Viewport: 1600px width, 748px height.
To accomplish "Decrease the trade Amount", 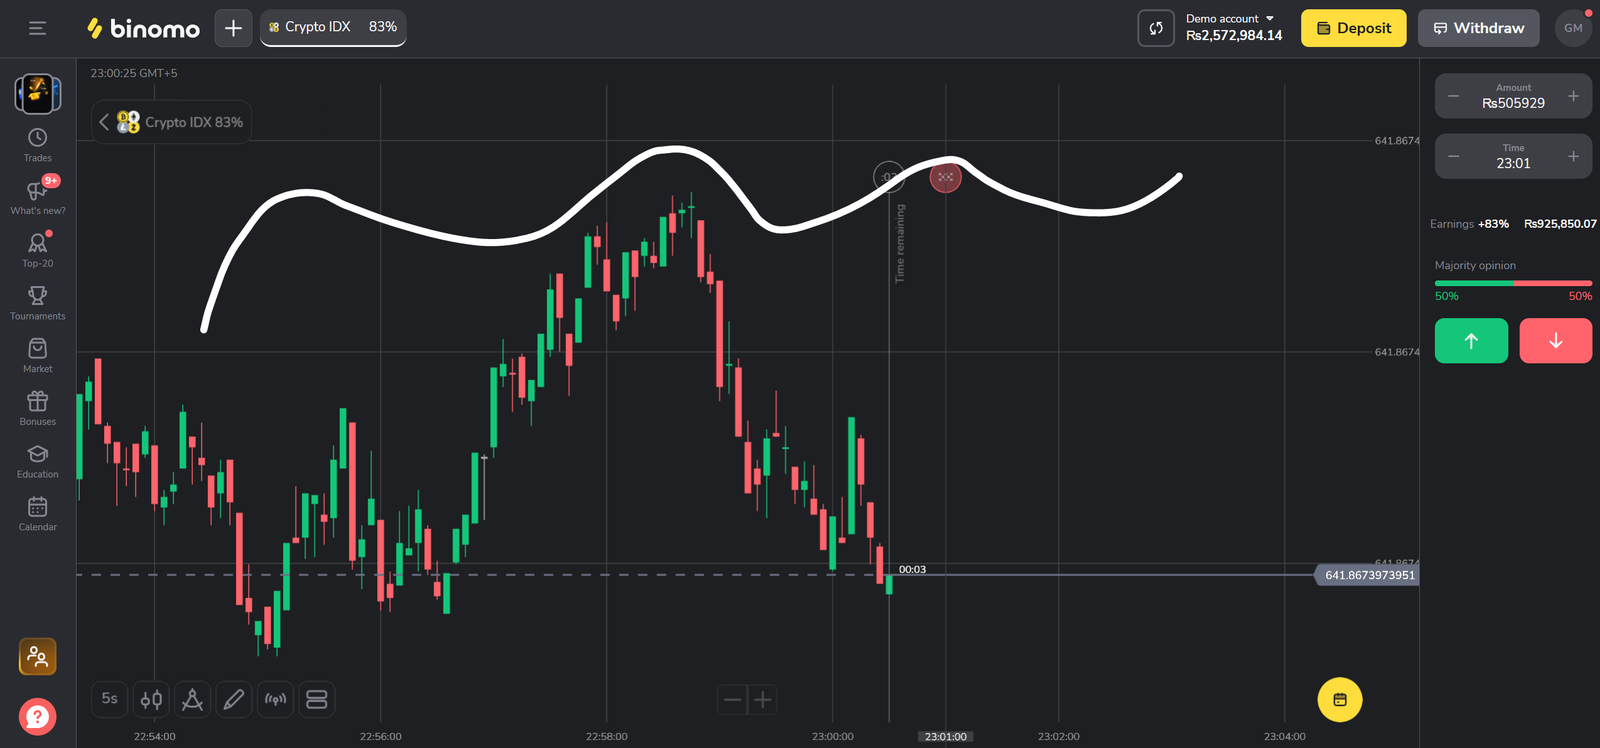I will click(1454, 96).
